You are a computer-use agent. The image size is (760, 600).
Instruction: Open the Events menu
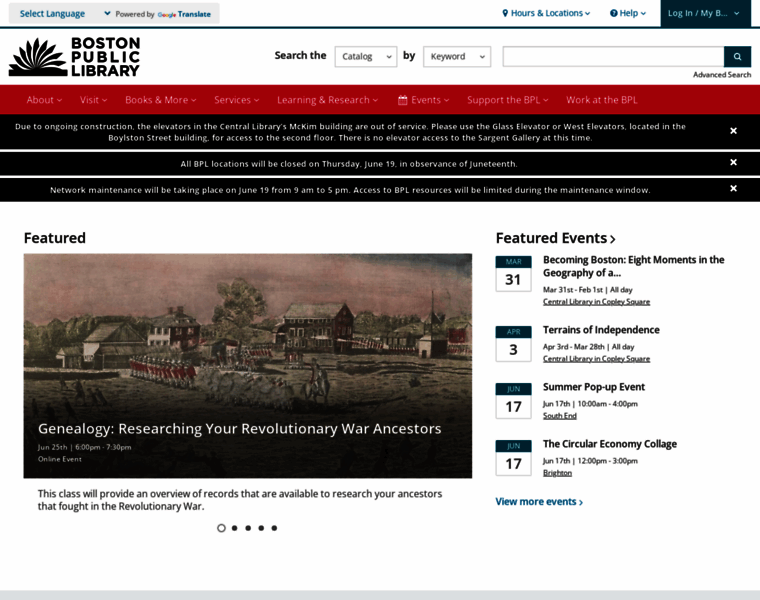(x=424, y=100)
